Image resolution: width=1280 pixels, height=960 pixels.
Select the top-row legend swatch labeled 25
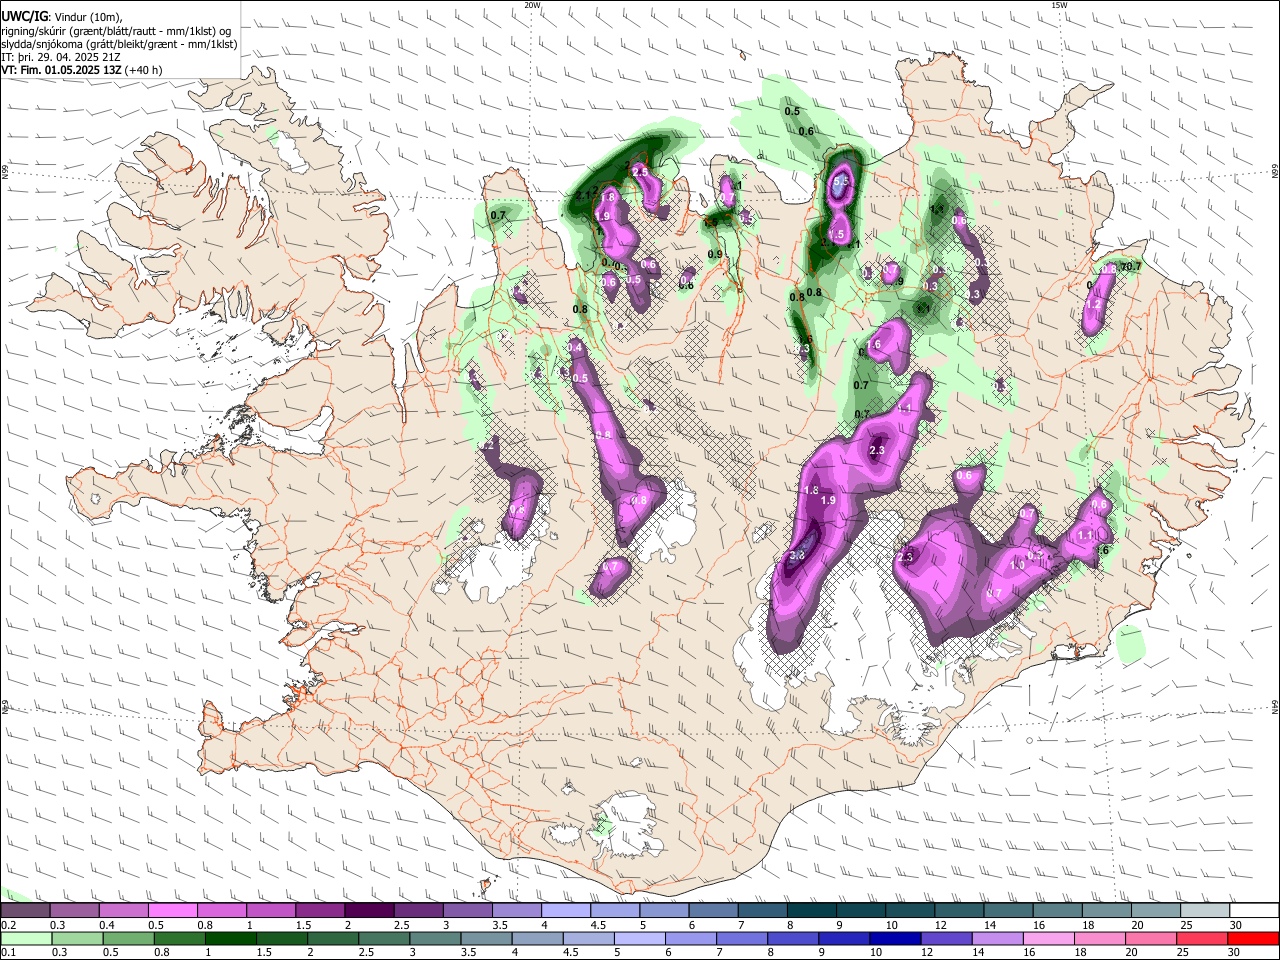click(1203, 911)
